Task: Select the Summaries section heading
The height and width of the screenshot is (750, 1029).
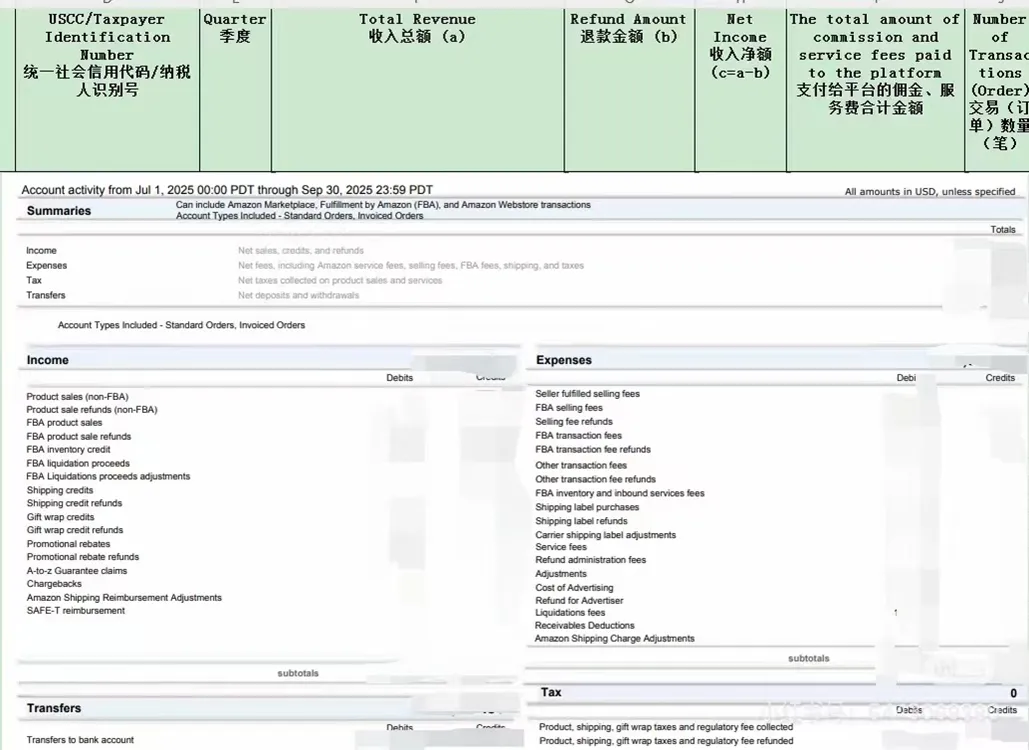Action: pos(59,211)
